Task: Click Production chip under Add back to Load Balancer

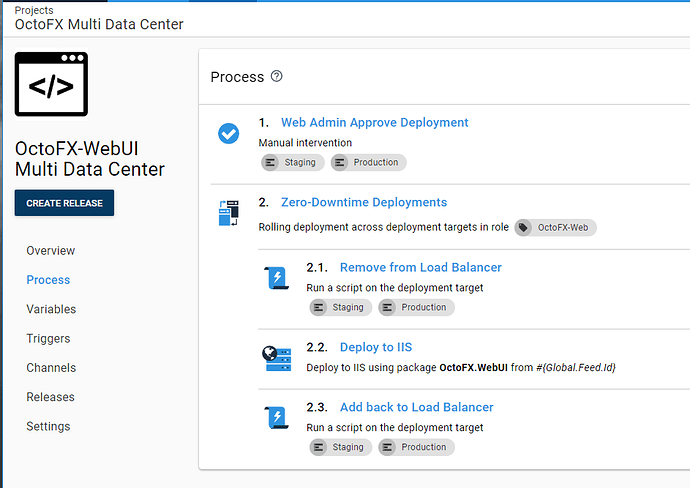Action: pos(416,447)
